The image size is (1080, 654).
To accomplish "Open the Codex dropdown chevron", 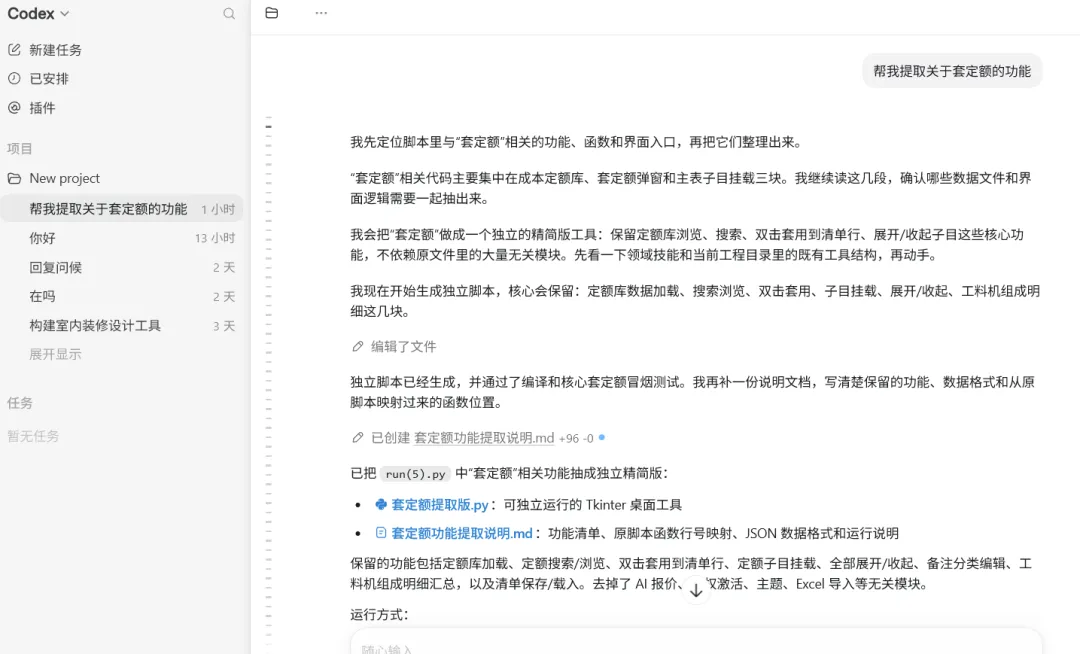I will 65,14.
